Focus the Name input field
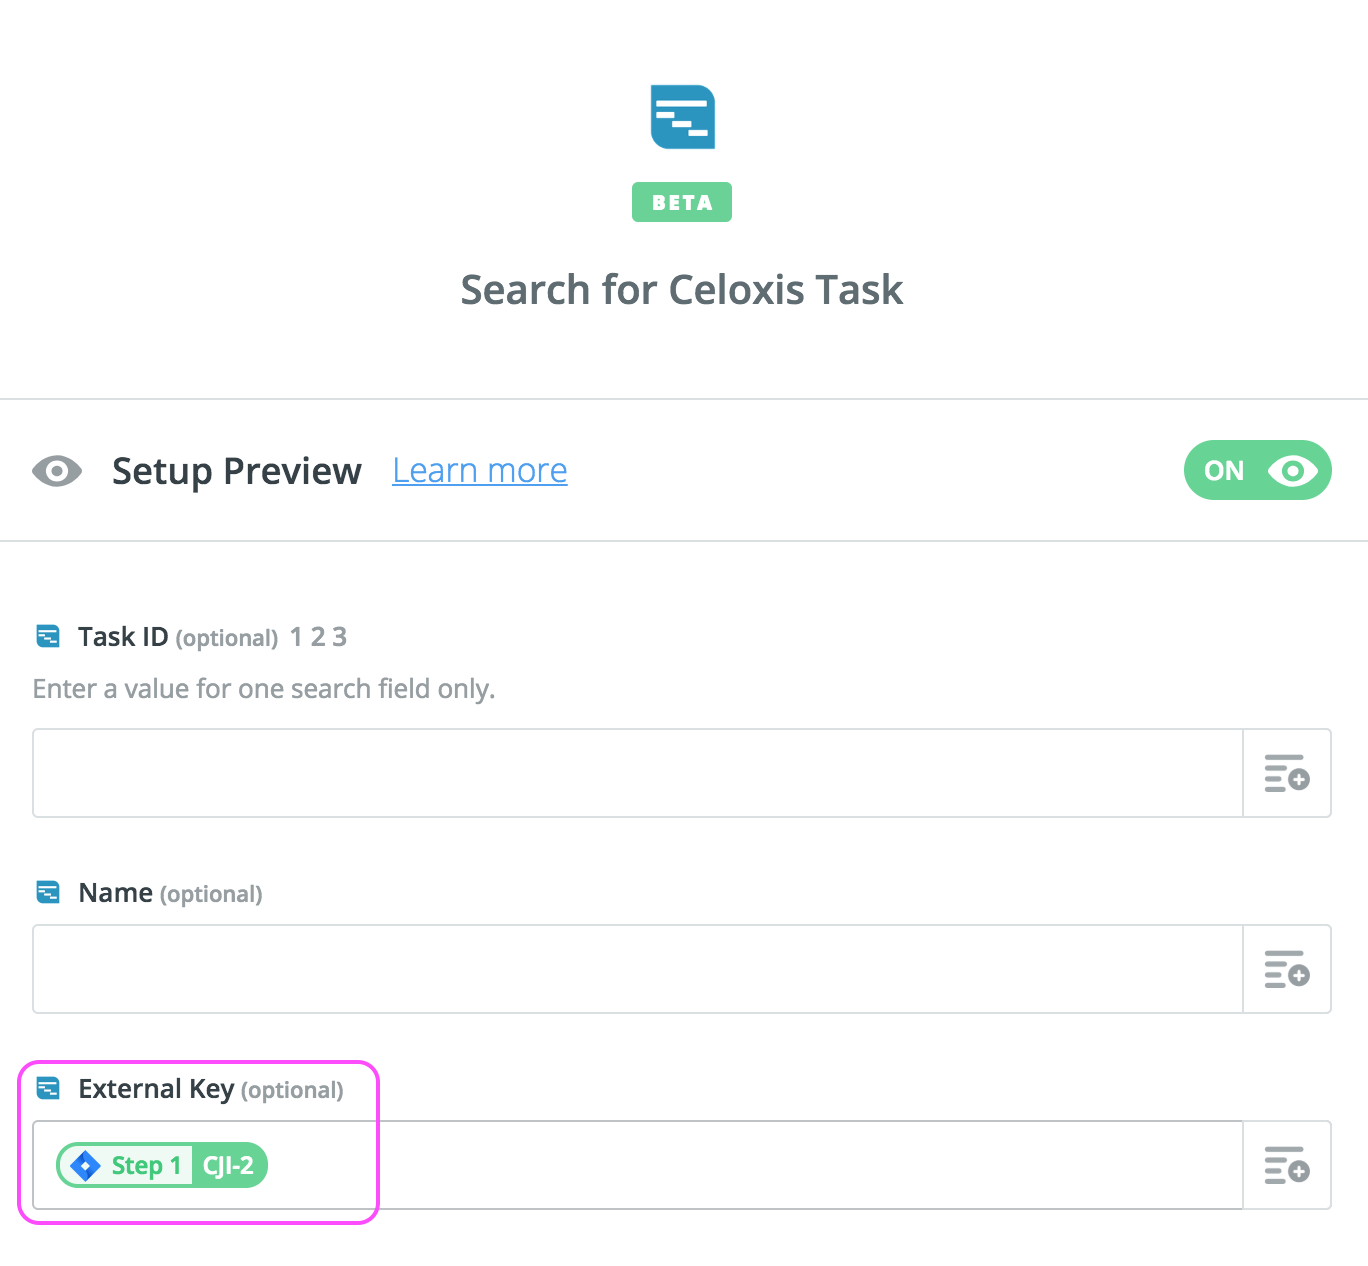Screen dimensions: 1368x1266 pos(637,969)
